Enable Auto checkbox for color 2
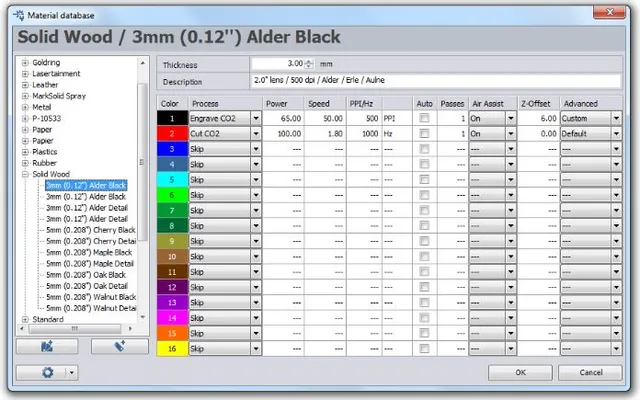Image resolution: width=640 pixels, height=400 pixels. pos(424,133)
